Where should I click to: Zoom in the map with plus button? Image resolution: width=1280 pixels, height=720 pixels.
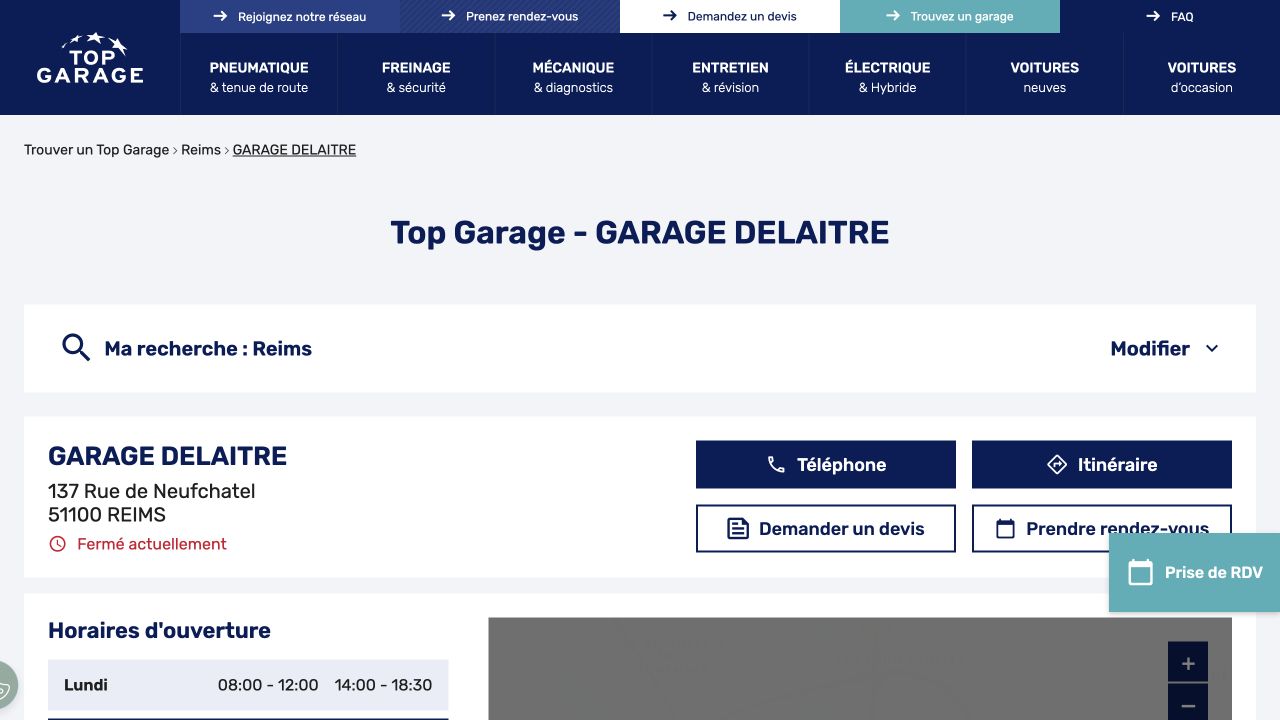tap(1188, 663)
